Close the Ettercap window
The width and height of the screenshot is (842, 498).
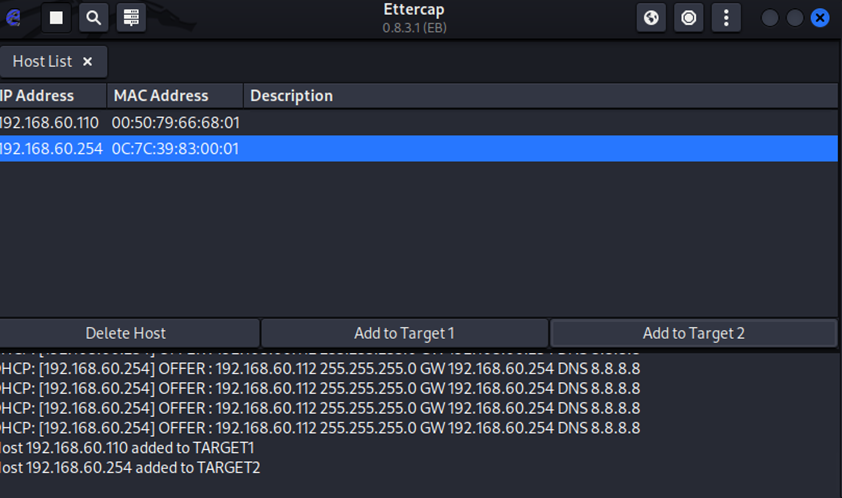pos(820,18)
